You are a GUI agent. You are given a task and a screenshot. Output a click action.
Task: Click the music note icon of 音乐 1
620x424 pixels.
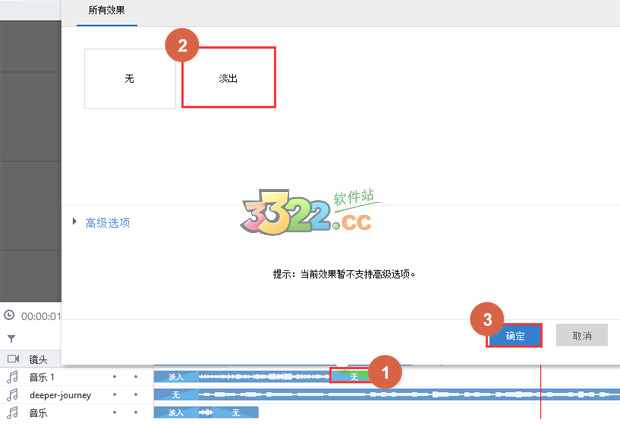point(12,377)
